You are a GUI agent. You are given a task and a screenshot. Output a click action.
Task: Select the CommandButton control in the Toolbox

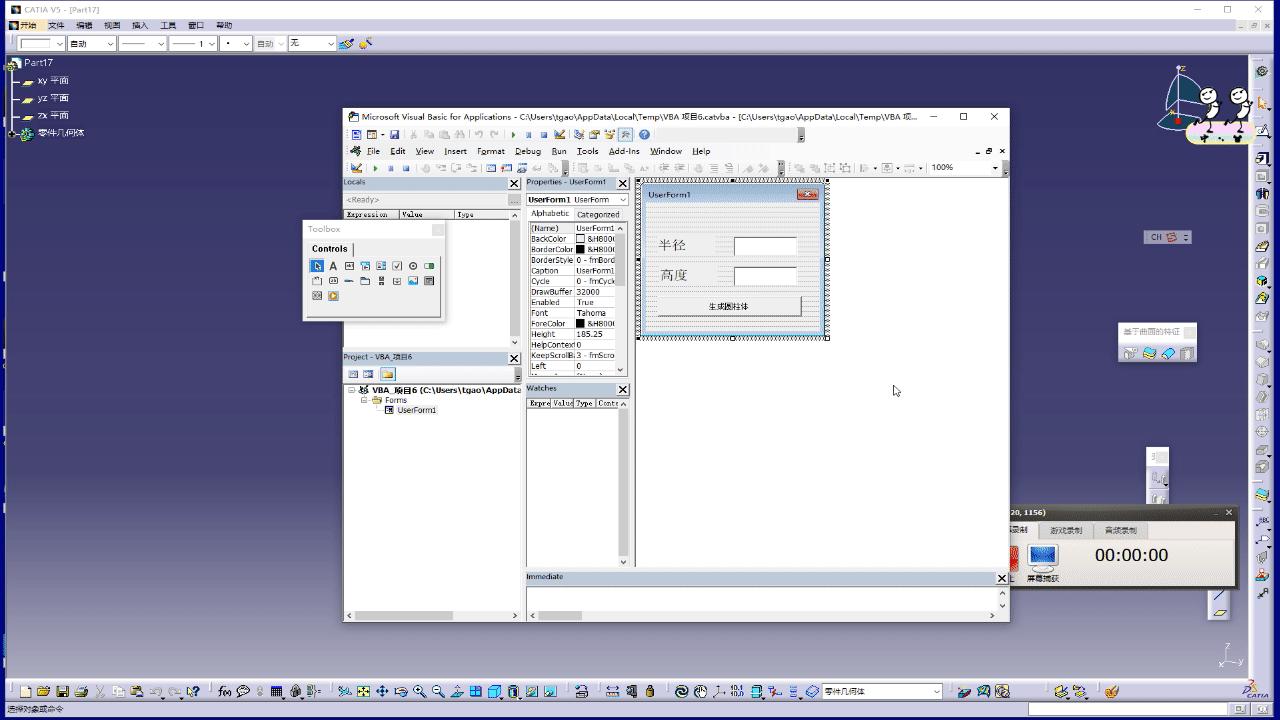point(333,280)
